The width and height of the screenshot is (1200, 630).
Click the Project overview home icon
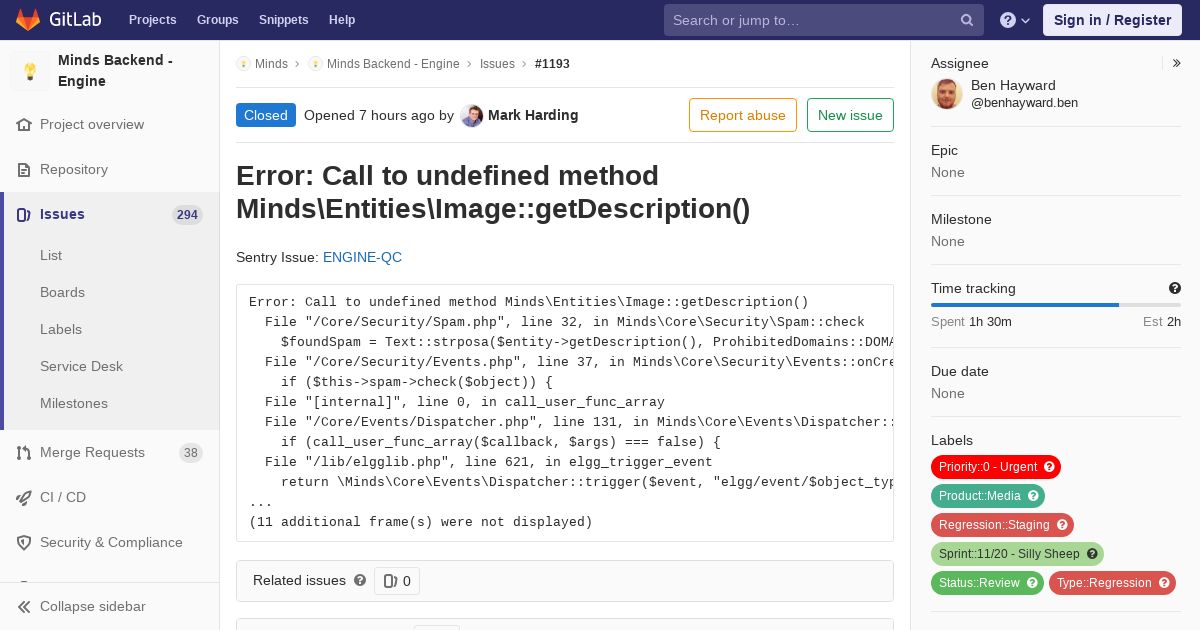(24, 125)
